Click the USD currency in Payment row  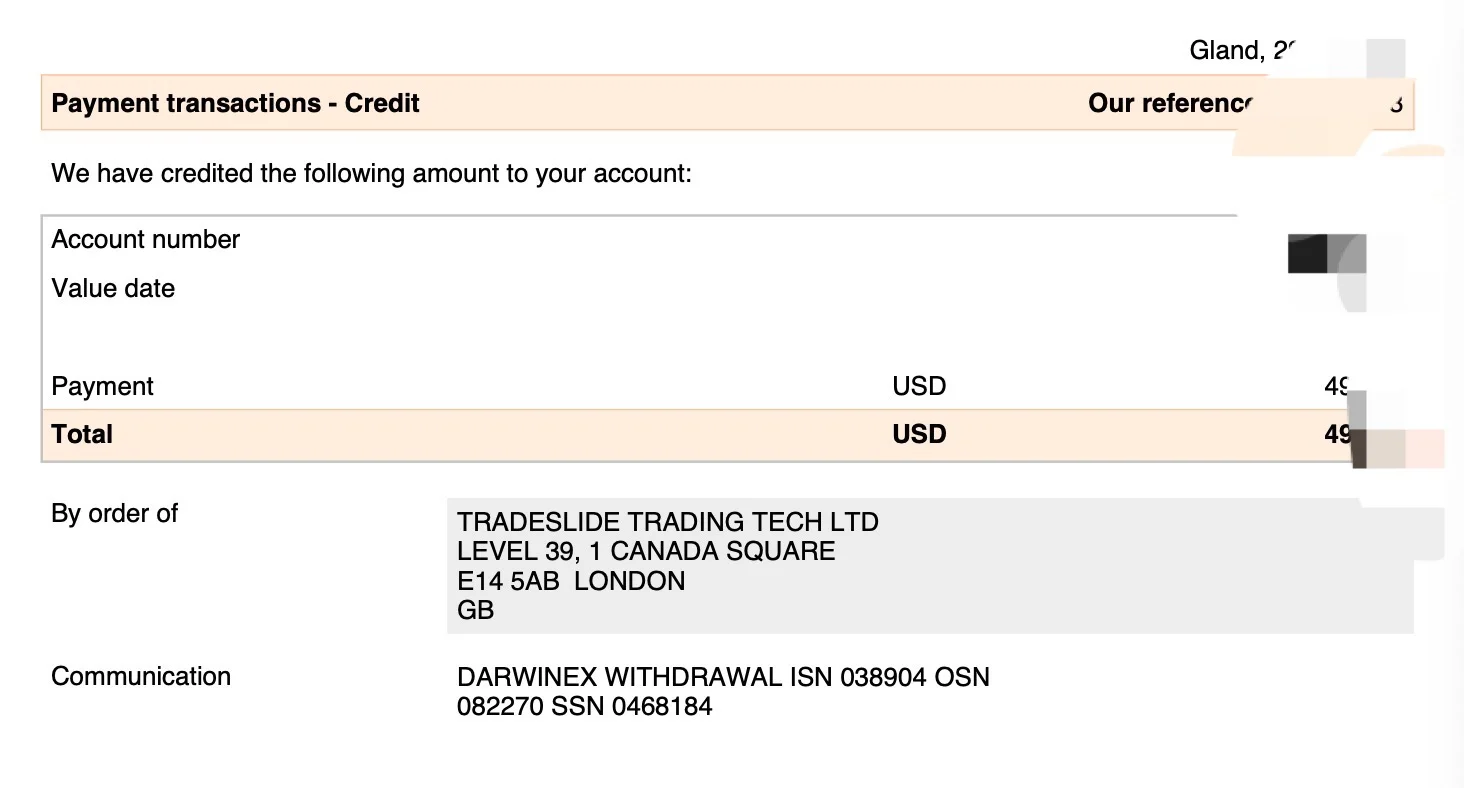click(919, 386)
